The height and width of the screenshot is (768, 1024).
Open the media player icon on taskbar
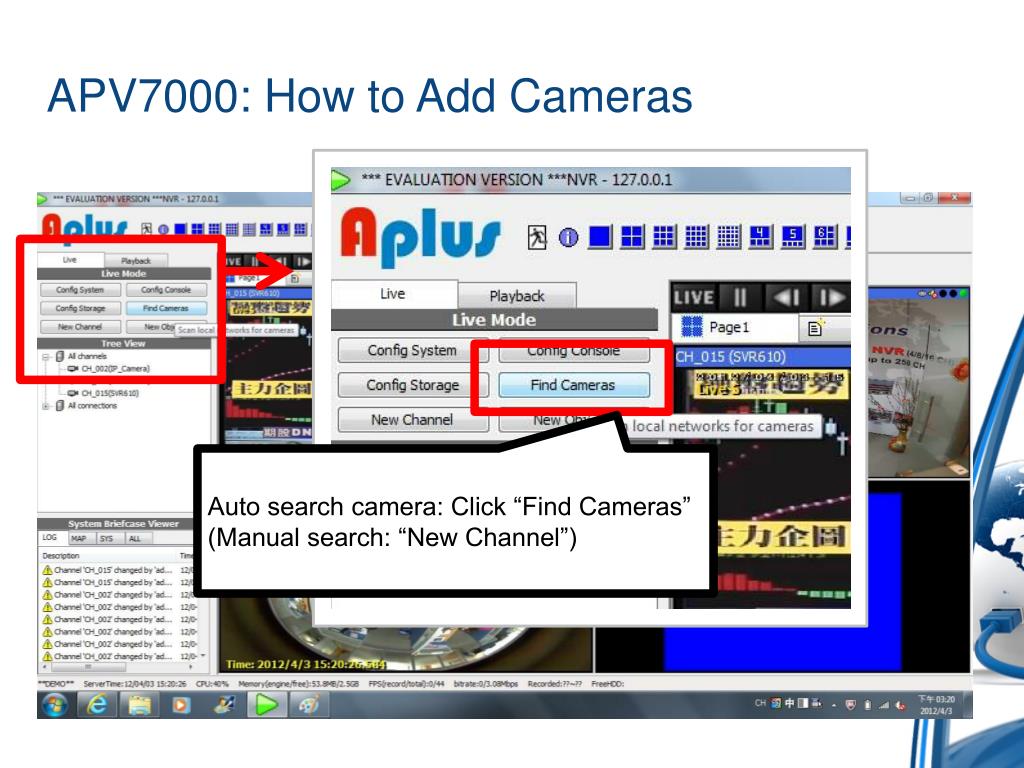[181, 705]
